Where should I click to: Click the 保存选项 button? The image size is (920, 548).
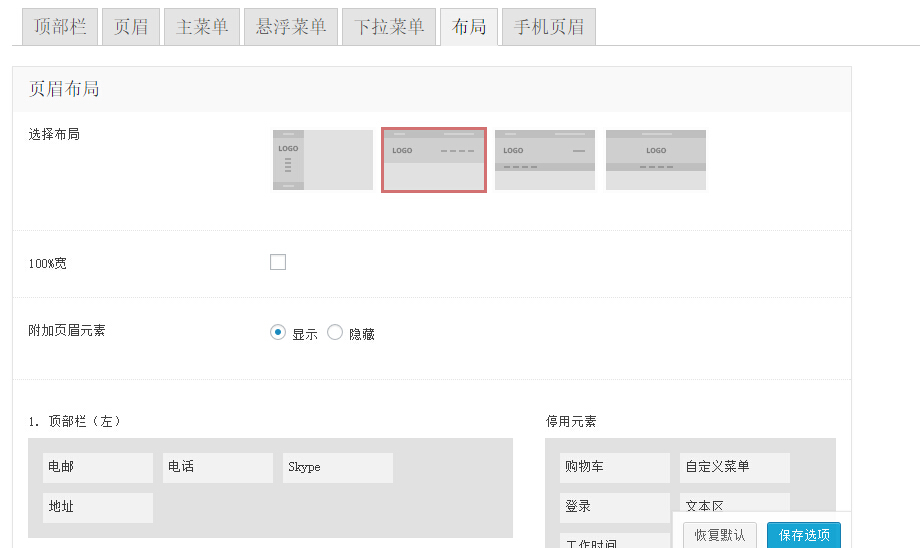point(803,535)
